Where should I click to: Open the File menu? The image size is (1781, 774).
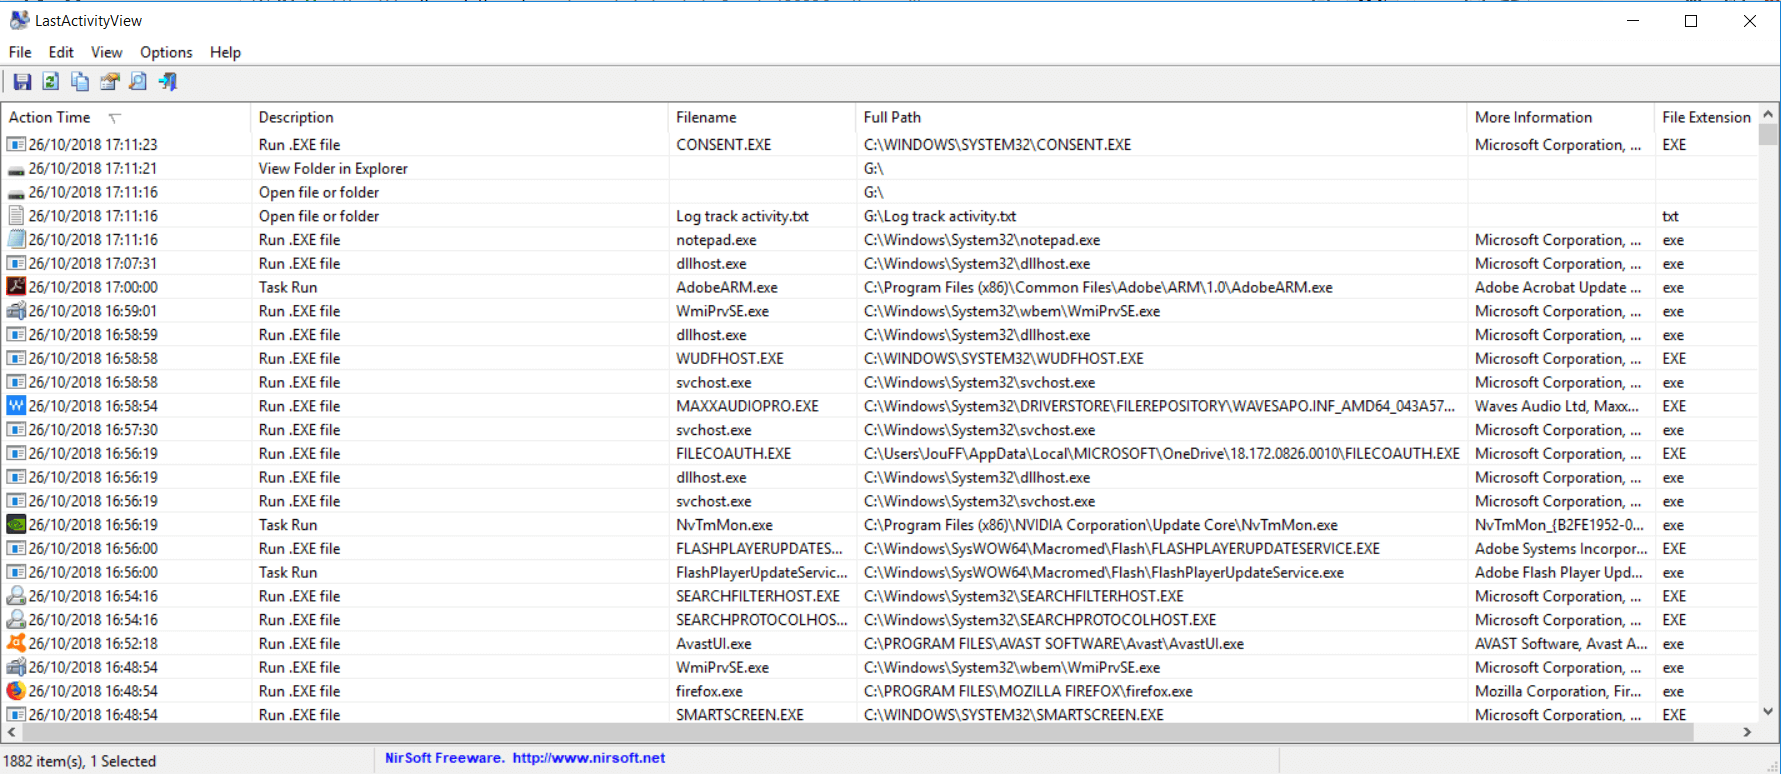(x=20, y=52)
